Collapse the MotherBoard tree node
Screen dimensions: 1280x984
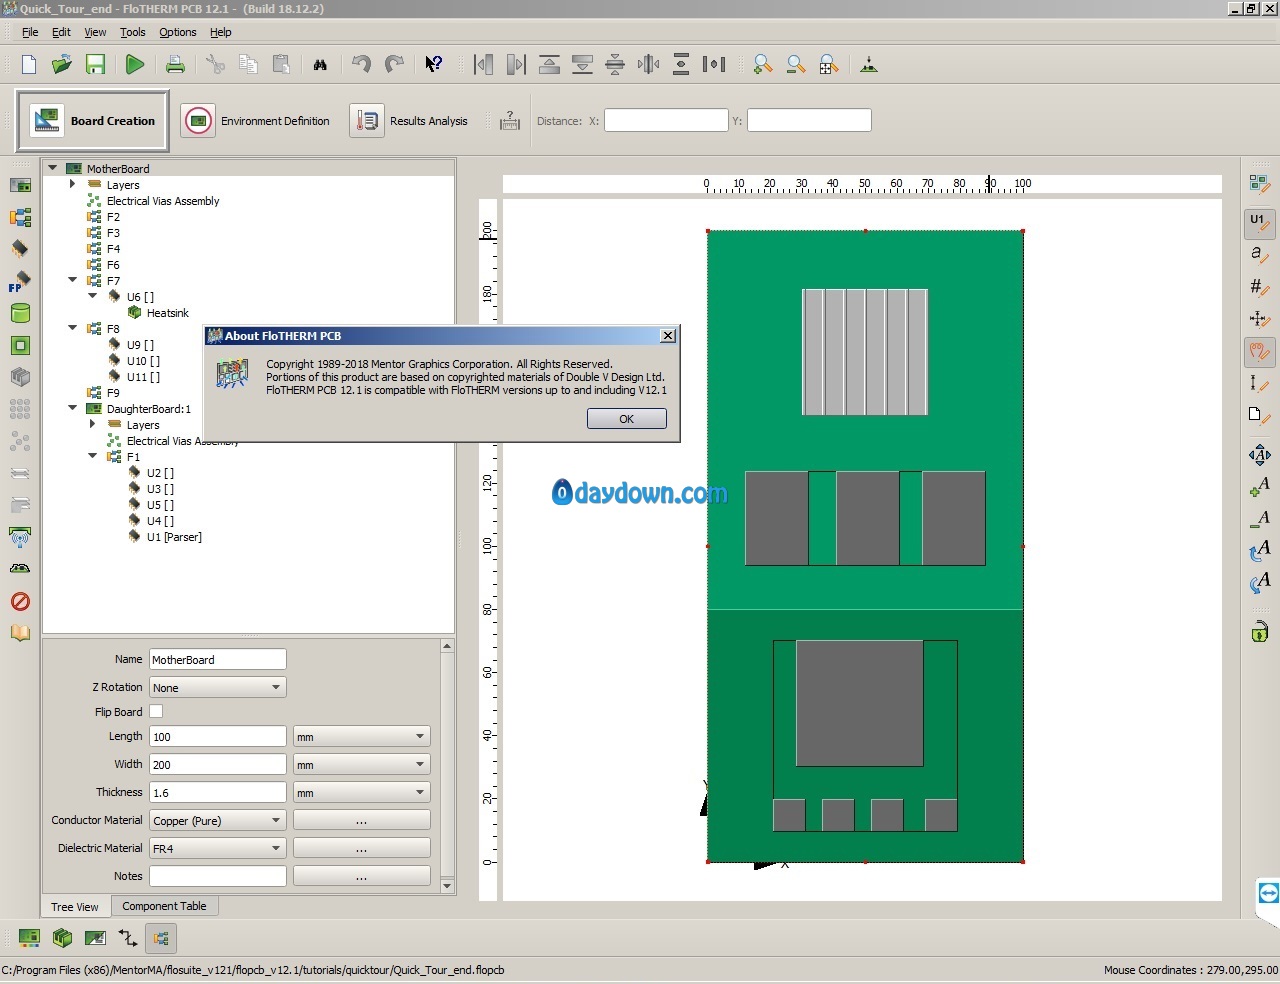click(52, 168)
